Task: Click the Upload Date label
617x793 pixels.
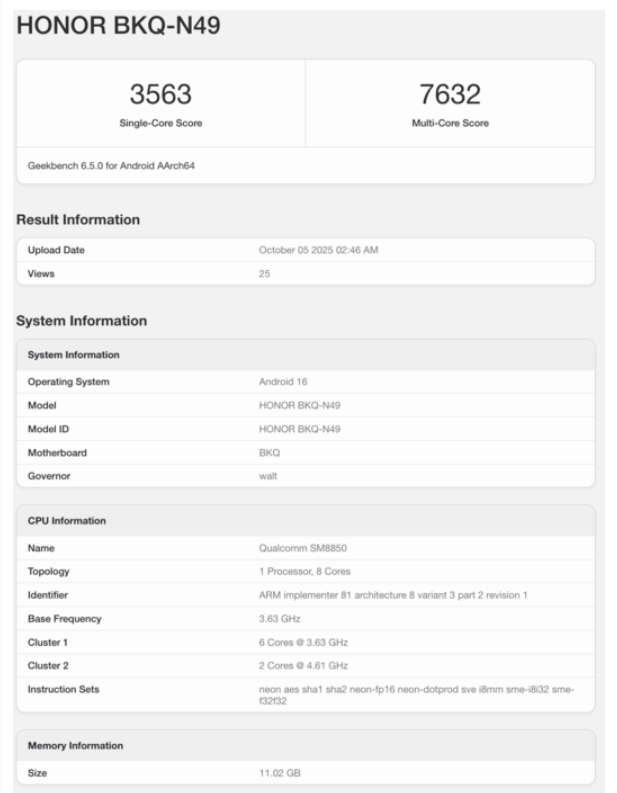Action: click(56, 250)
